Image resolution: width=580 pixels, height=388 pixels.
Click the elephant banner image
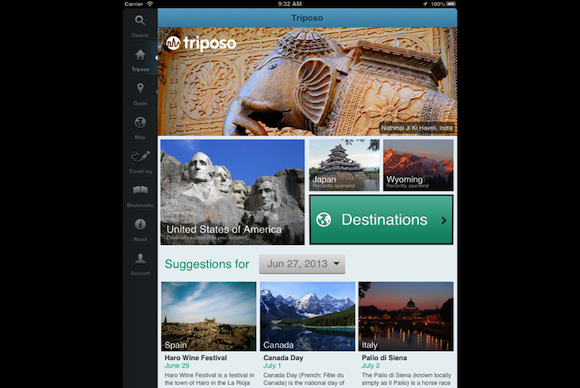pos(307,81)
